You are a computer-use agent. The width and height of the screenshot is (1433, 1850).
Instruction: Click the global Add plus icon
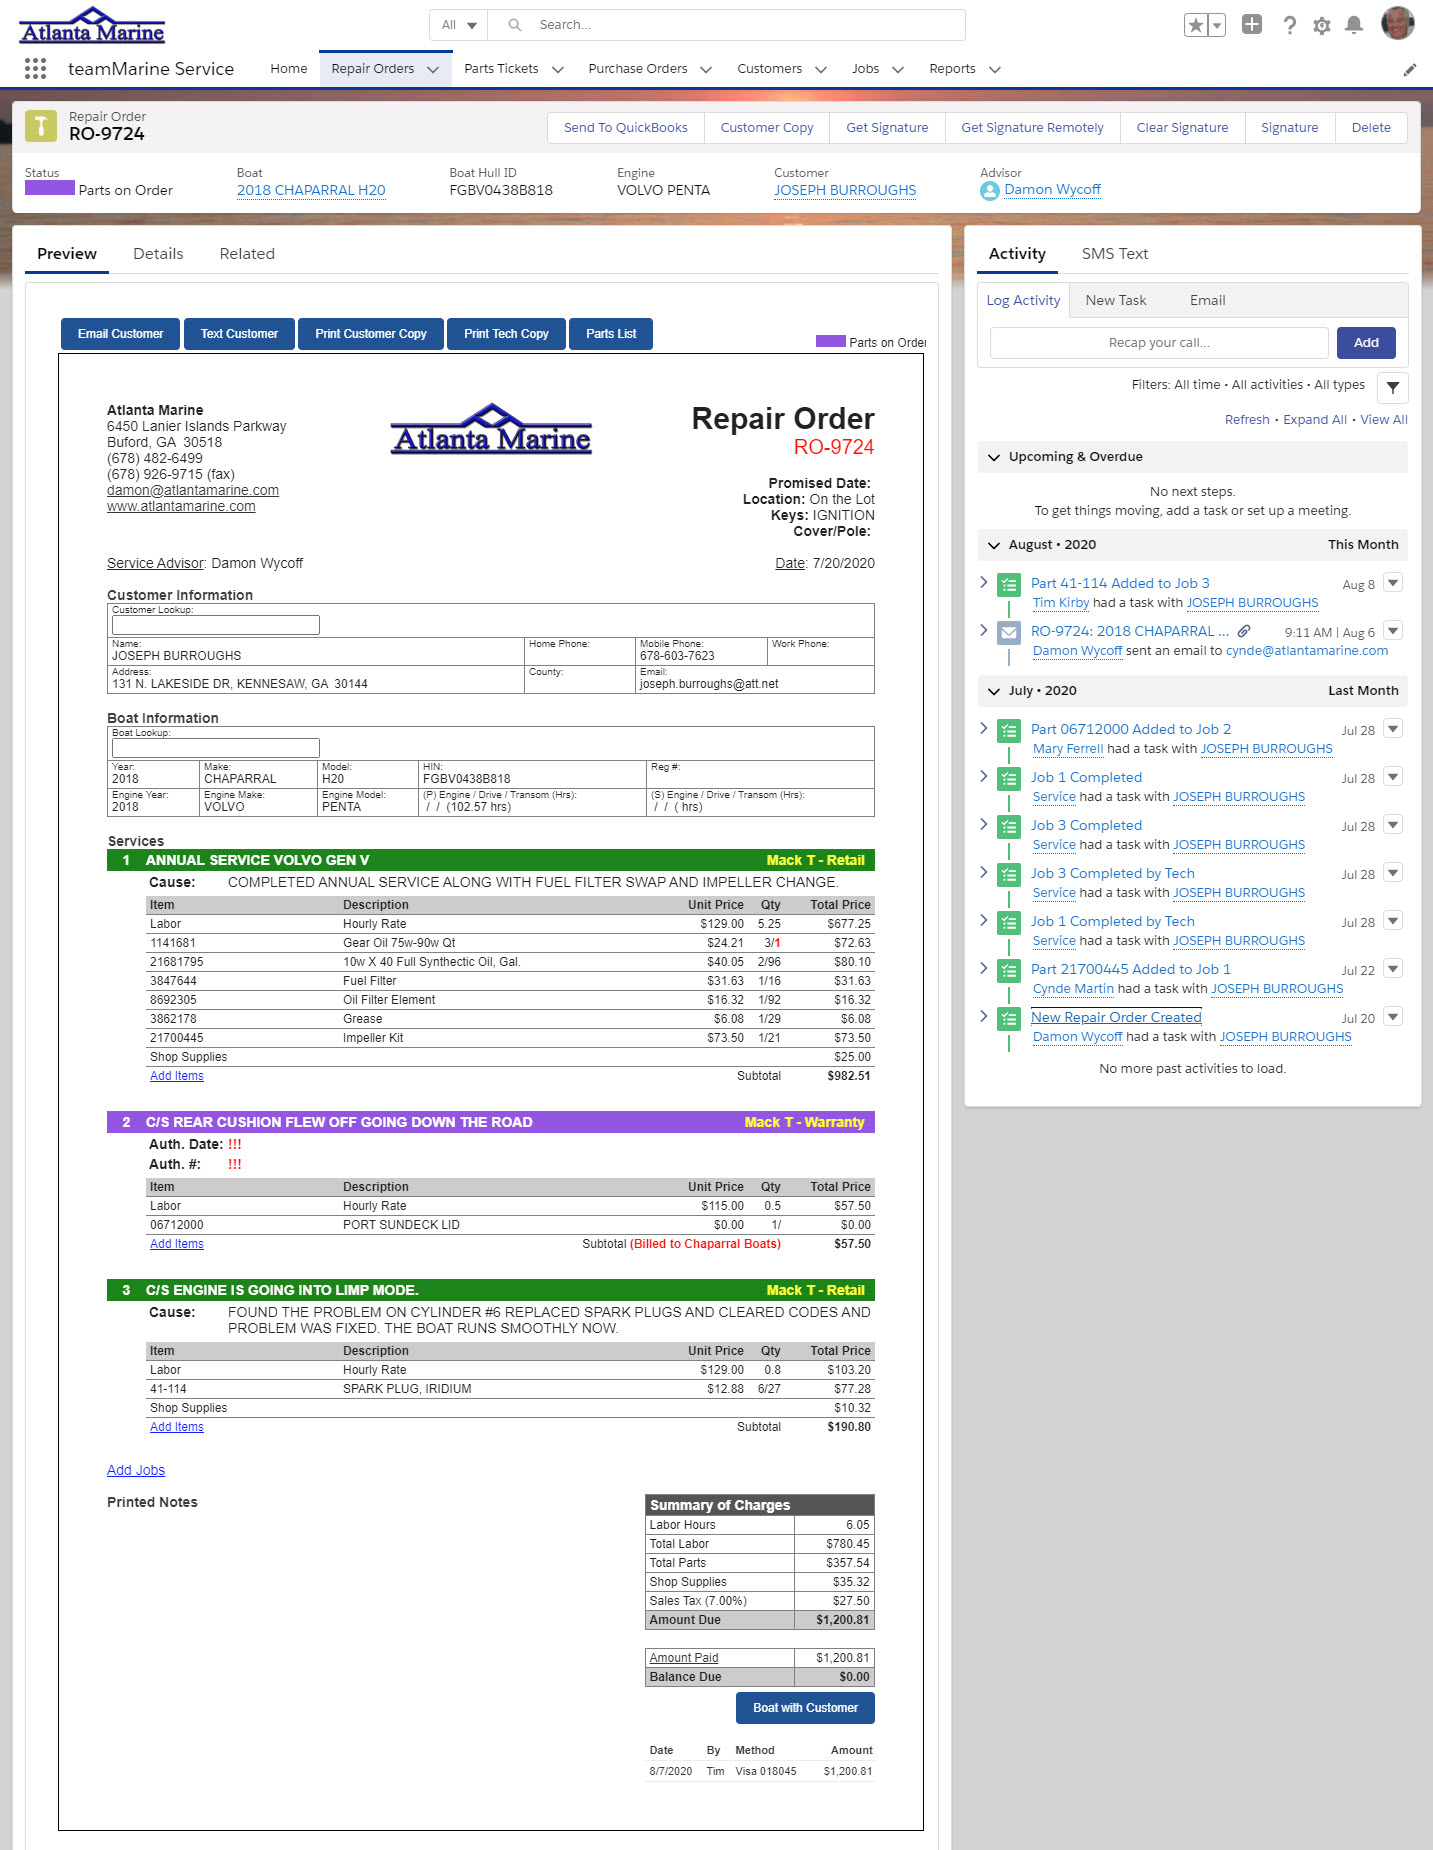pyautogui.click(x=1252, y=25)
